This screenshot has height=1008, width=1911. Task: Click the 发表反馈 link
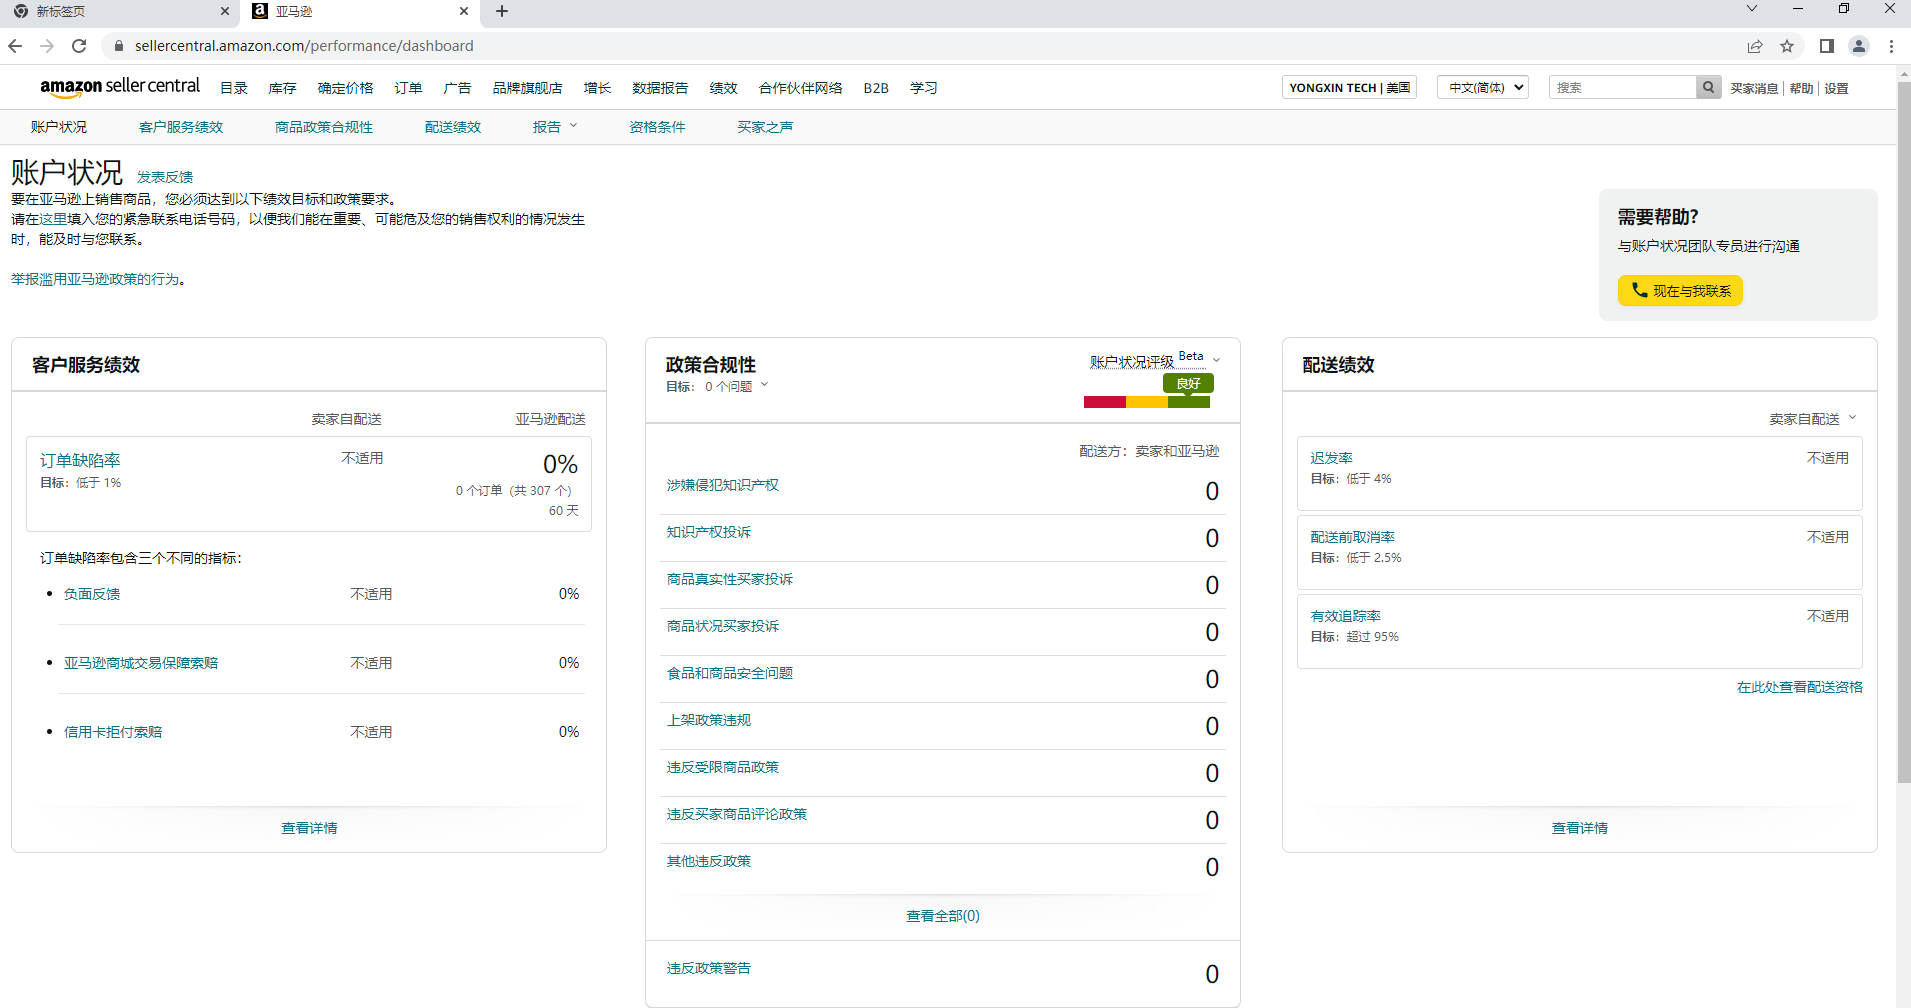(166, 176)
